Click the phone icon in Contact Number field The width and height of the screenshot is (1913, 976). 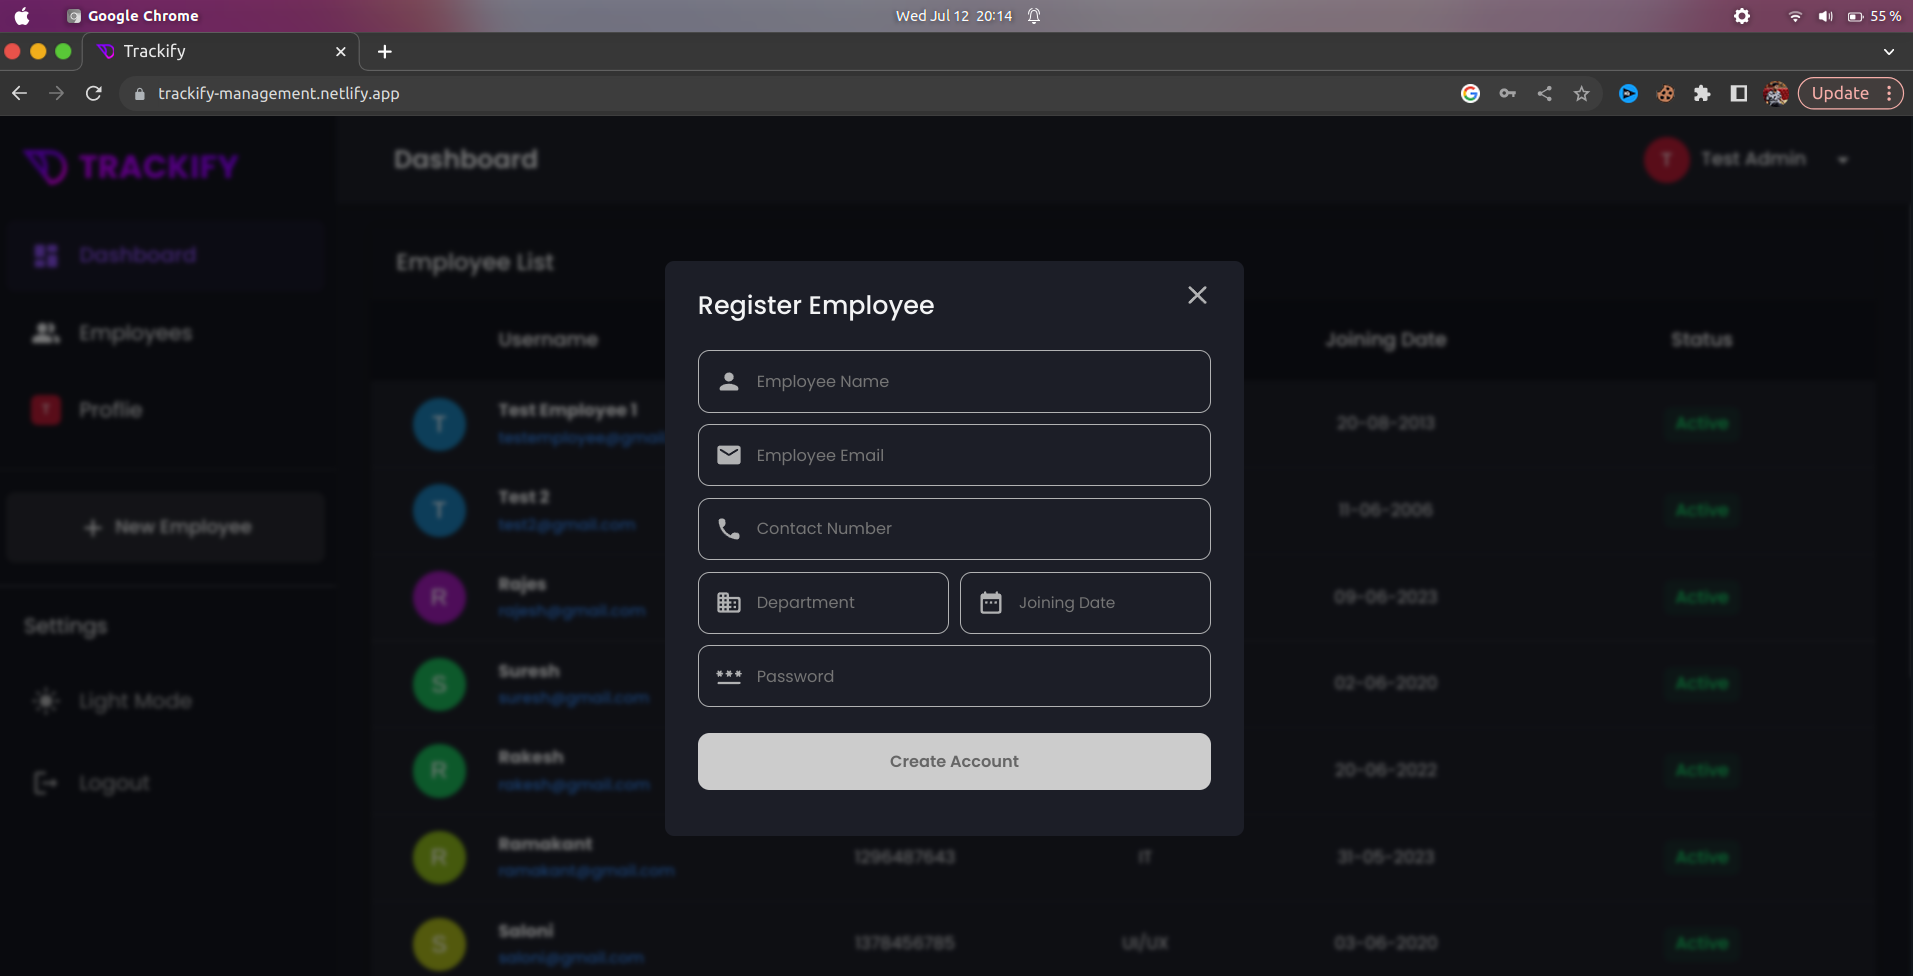click(x=729, y=529)
